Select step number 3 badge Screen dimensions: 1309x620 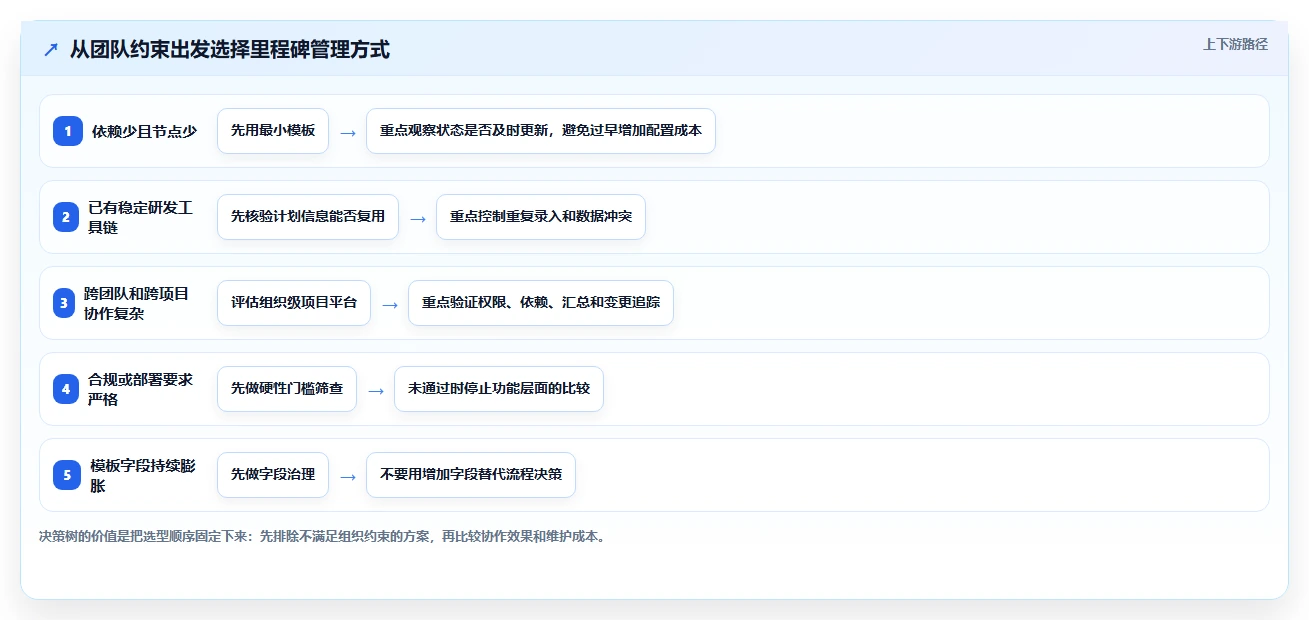coord(64,303)
